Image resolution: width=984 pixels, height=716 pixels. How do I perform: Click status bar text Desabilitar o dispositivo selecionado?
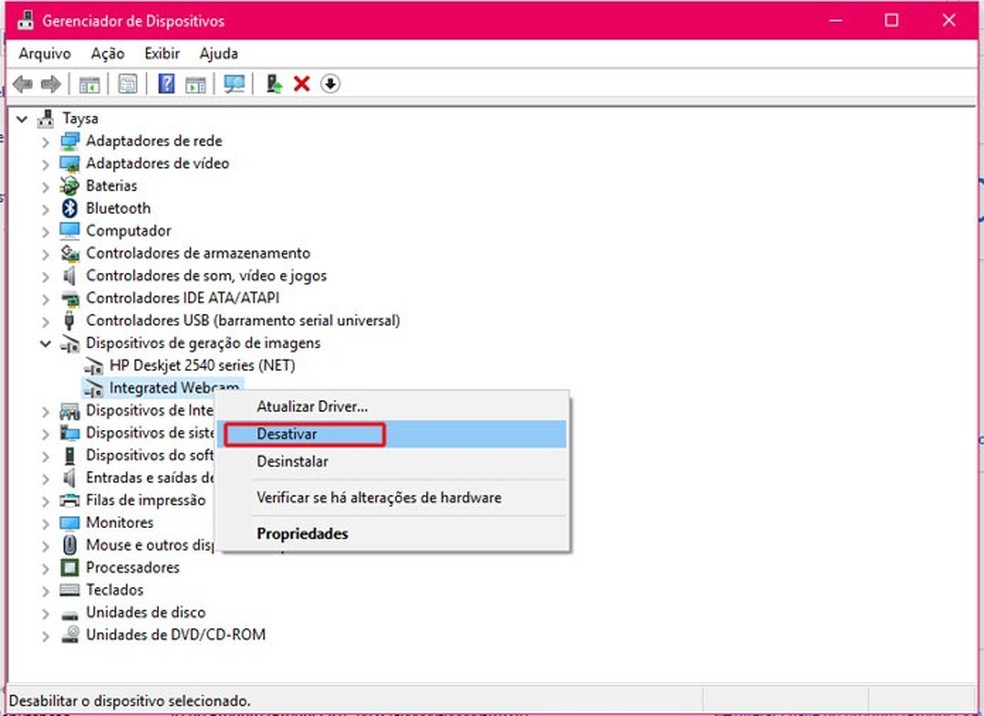pos(130,700)
